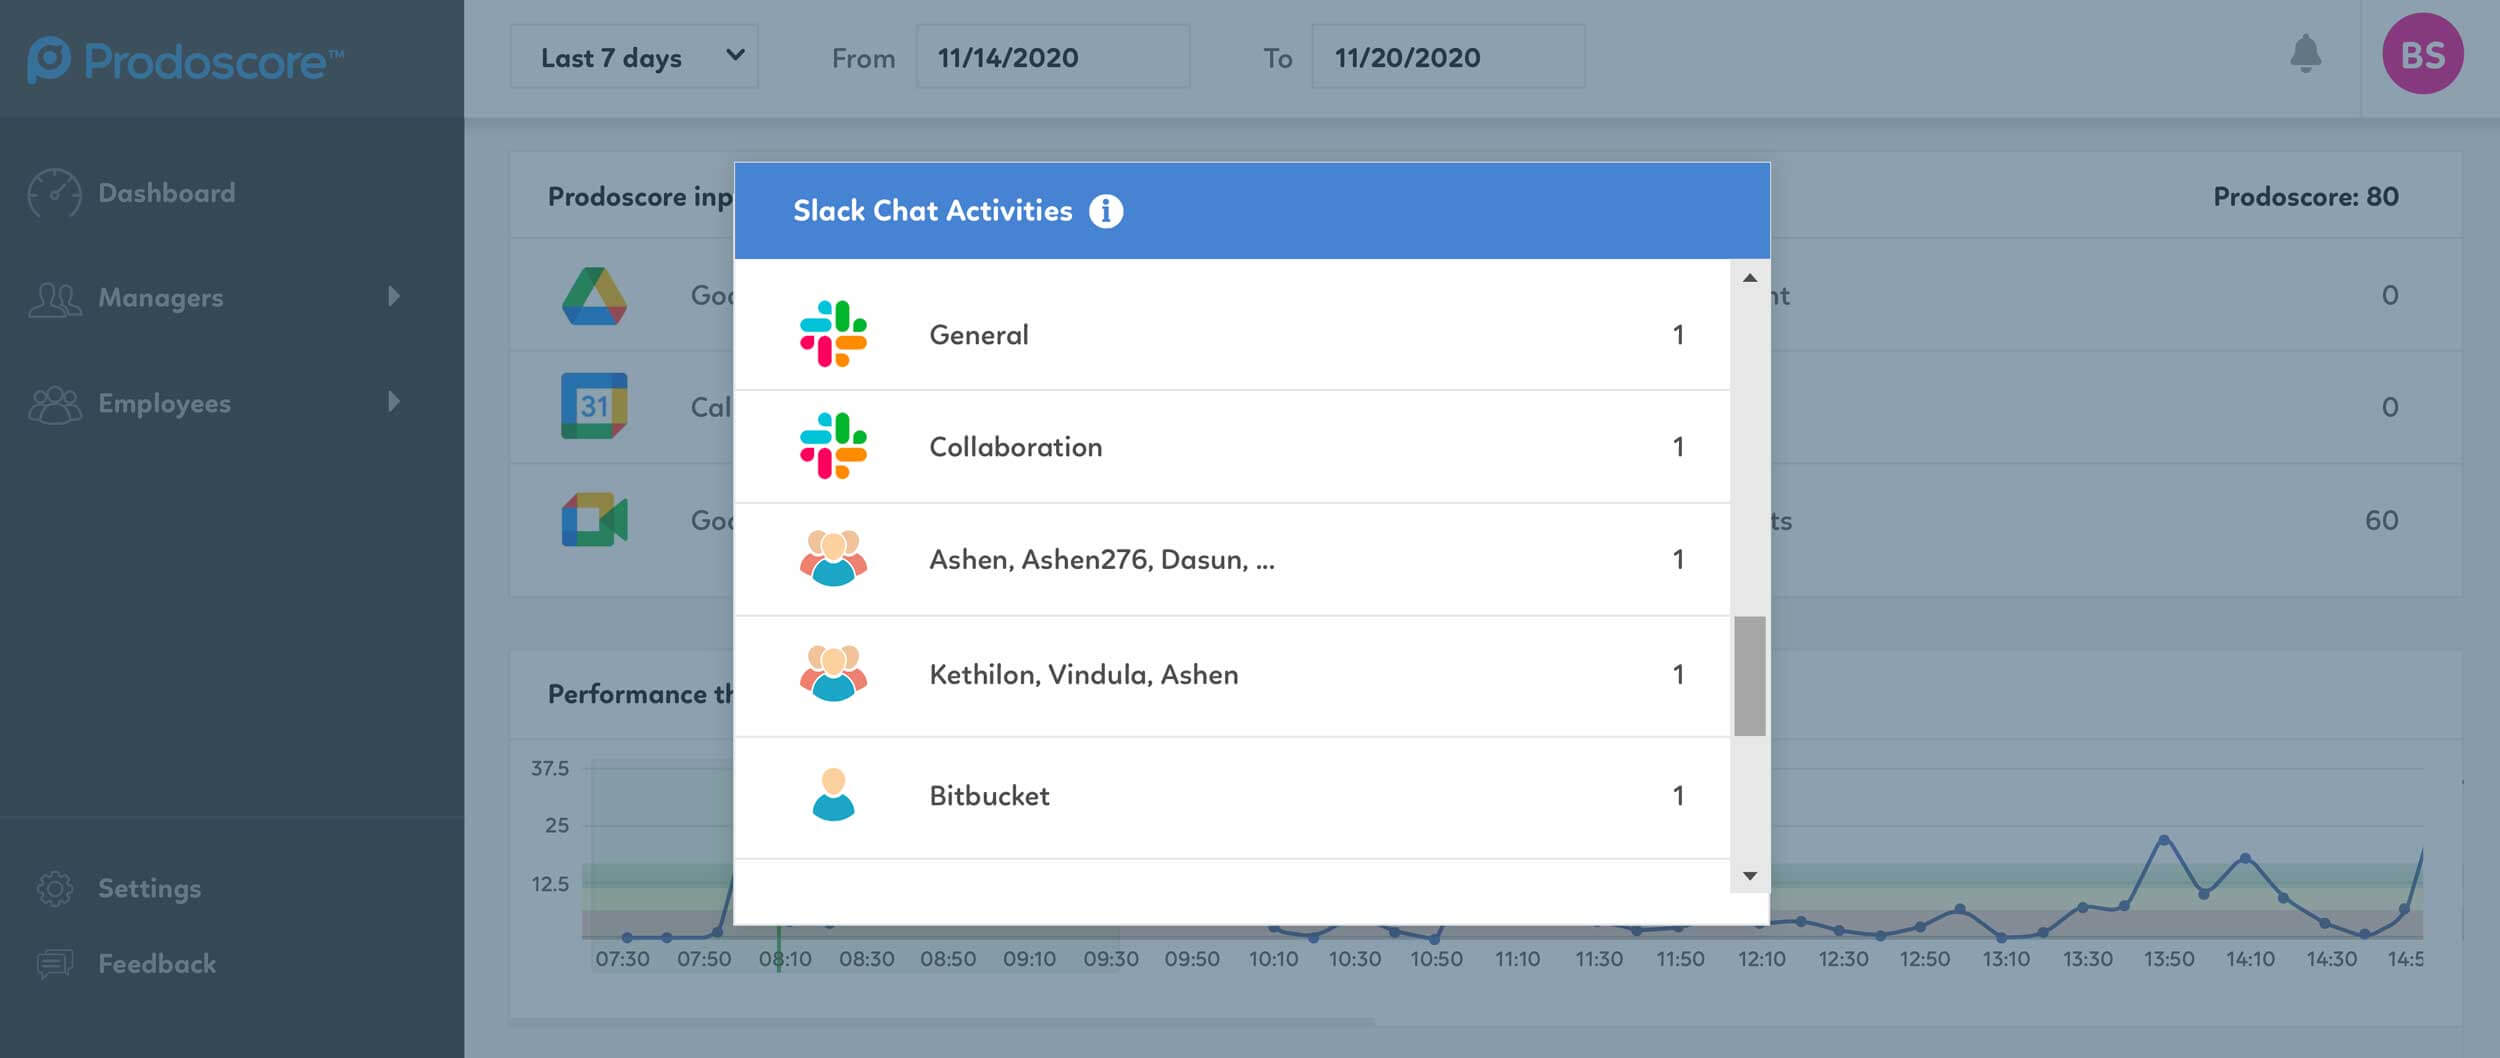This screenshot has height=1058, width=2500.
Task: Click the 07:30 time label on chart
Action: (622, 959)
